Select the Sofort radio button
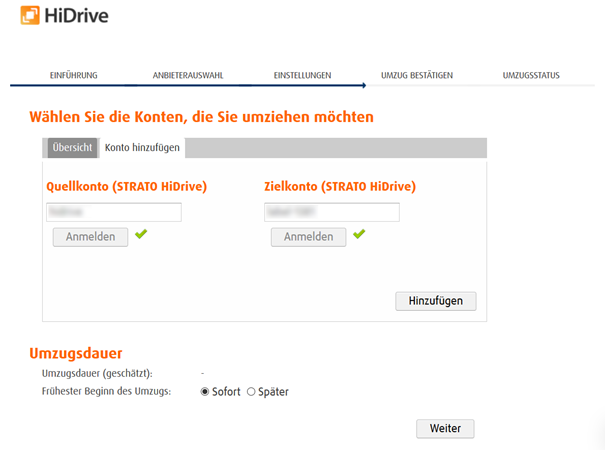This screenshot has width=605, height=450. [x=205, y=392]
